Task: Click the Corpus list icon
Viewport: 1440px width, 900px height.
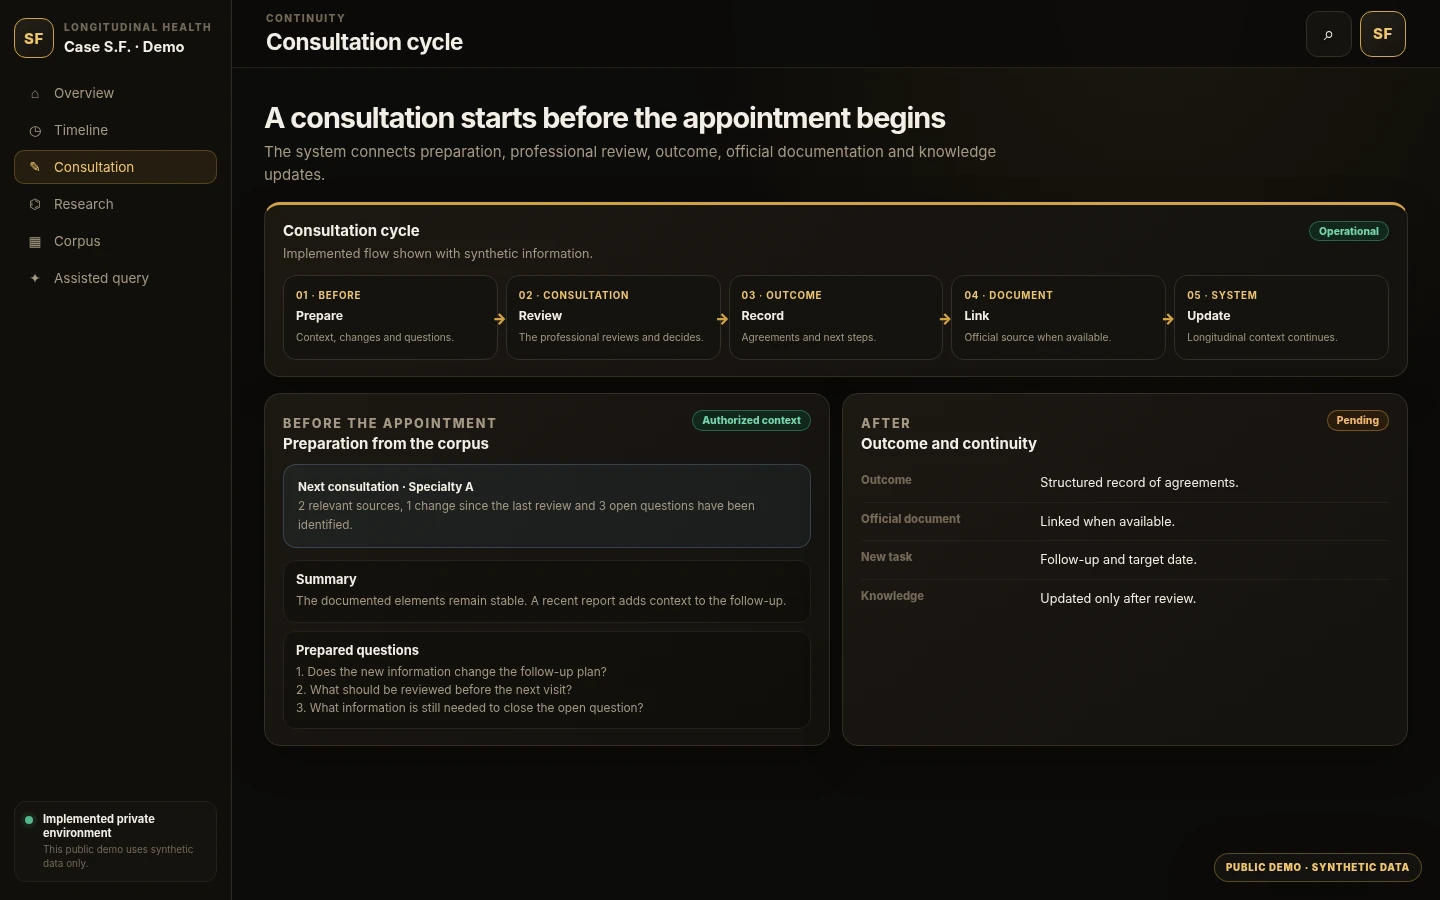Action: click(35, 242)
